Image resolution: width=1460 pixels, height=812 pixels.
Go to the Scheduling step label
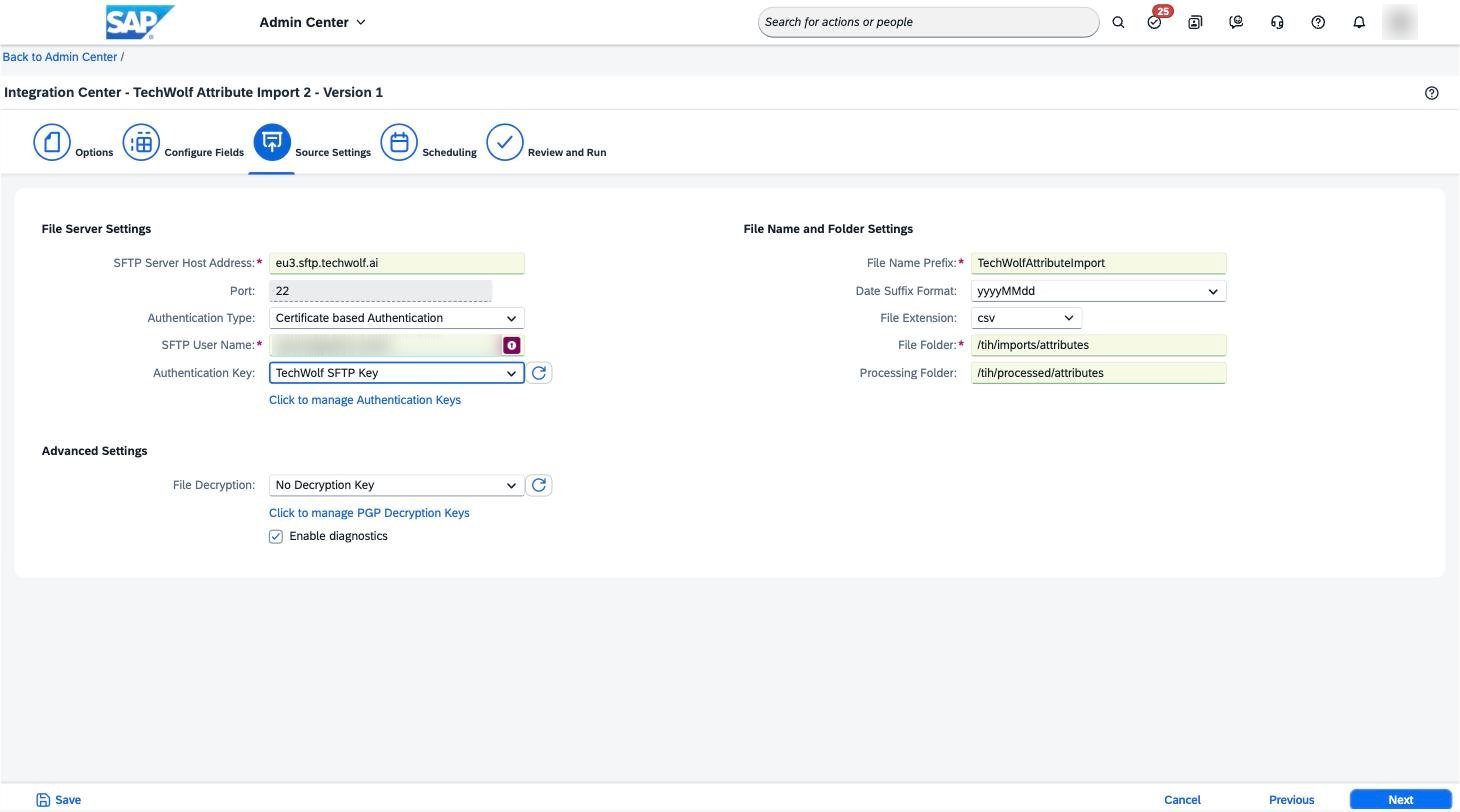coord(449,153)
